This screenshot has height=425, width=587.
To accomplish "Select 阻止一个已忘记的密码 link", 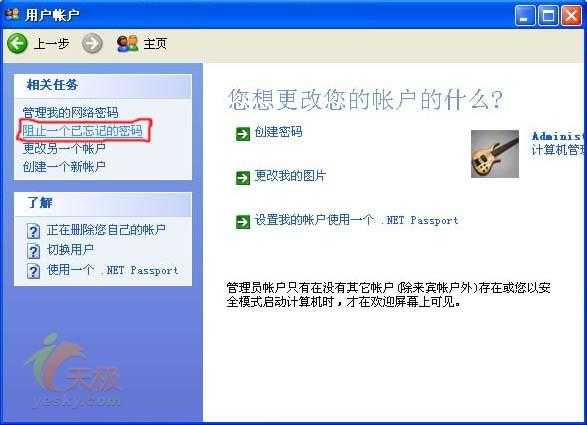I will 82,130.
